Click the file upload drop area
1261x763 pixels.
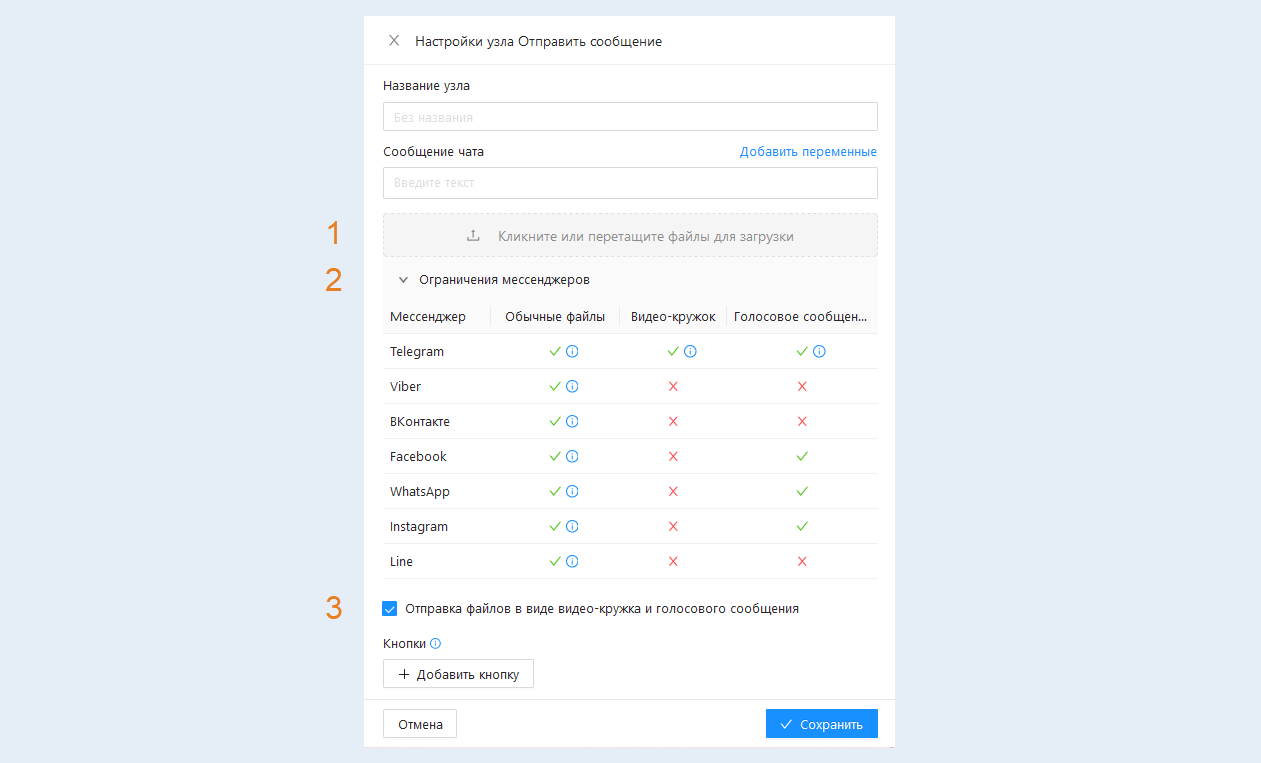[x=630, y=237]
